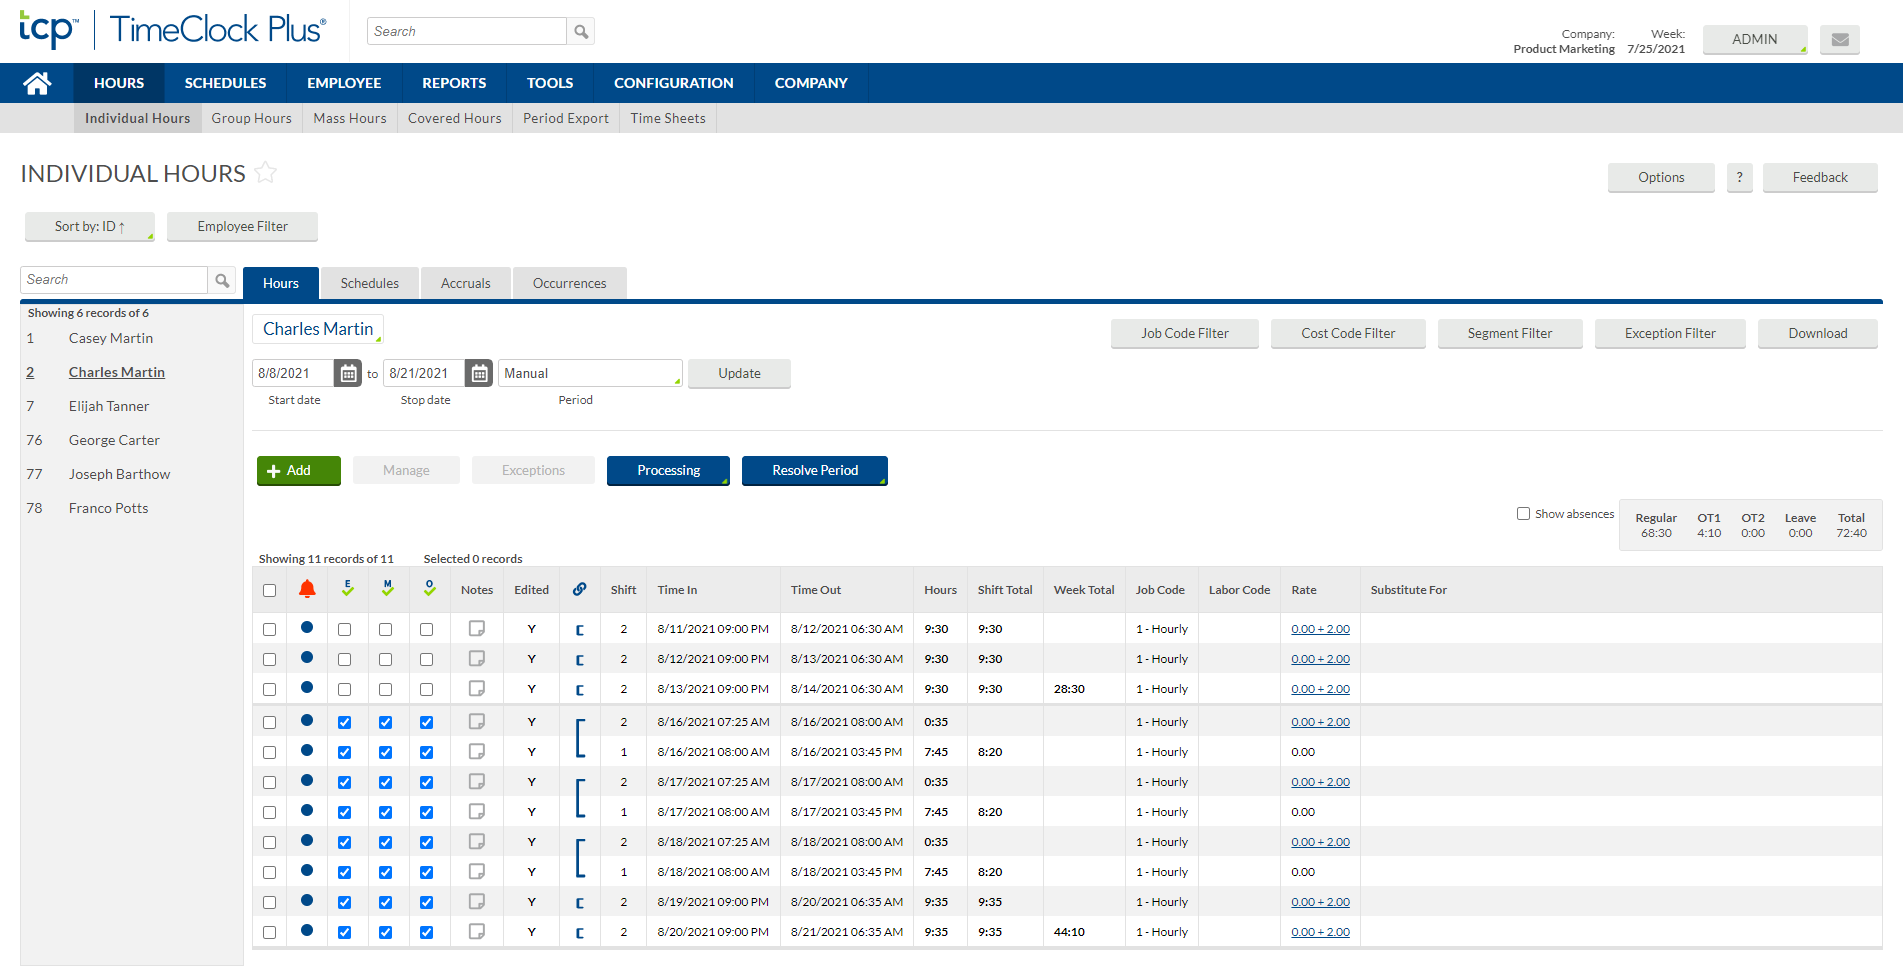Switch to the Occurrences tab
Image resolution: width=1903 pixels, height=969 pixels.
(570, 284)
